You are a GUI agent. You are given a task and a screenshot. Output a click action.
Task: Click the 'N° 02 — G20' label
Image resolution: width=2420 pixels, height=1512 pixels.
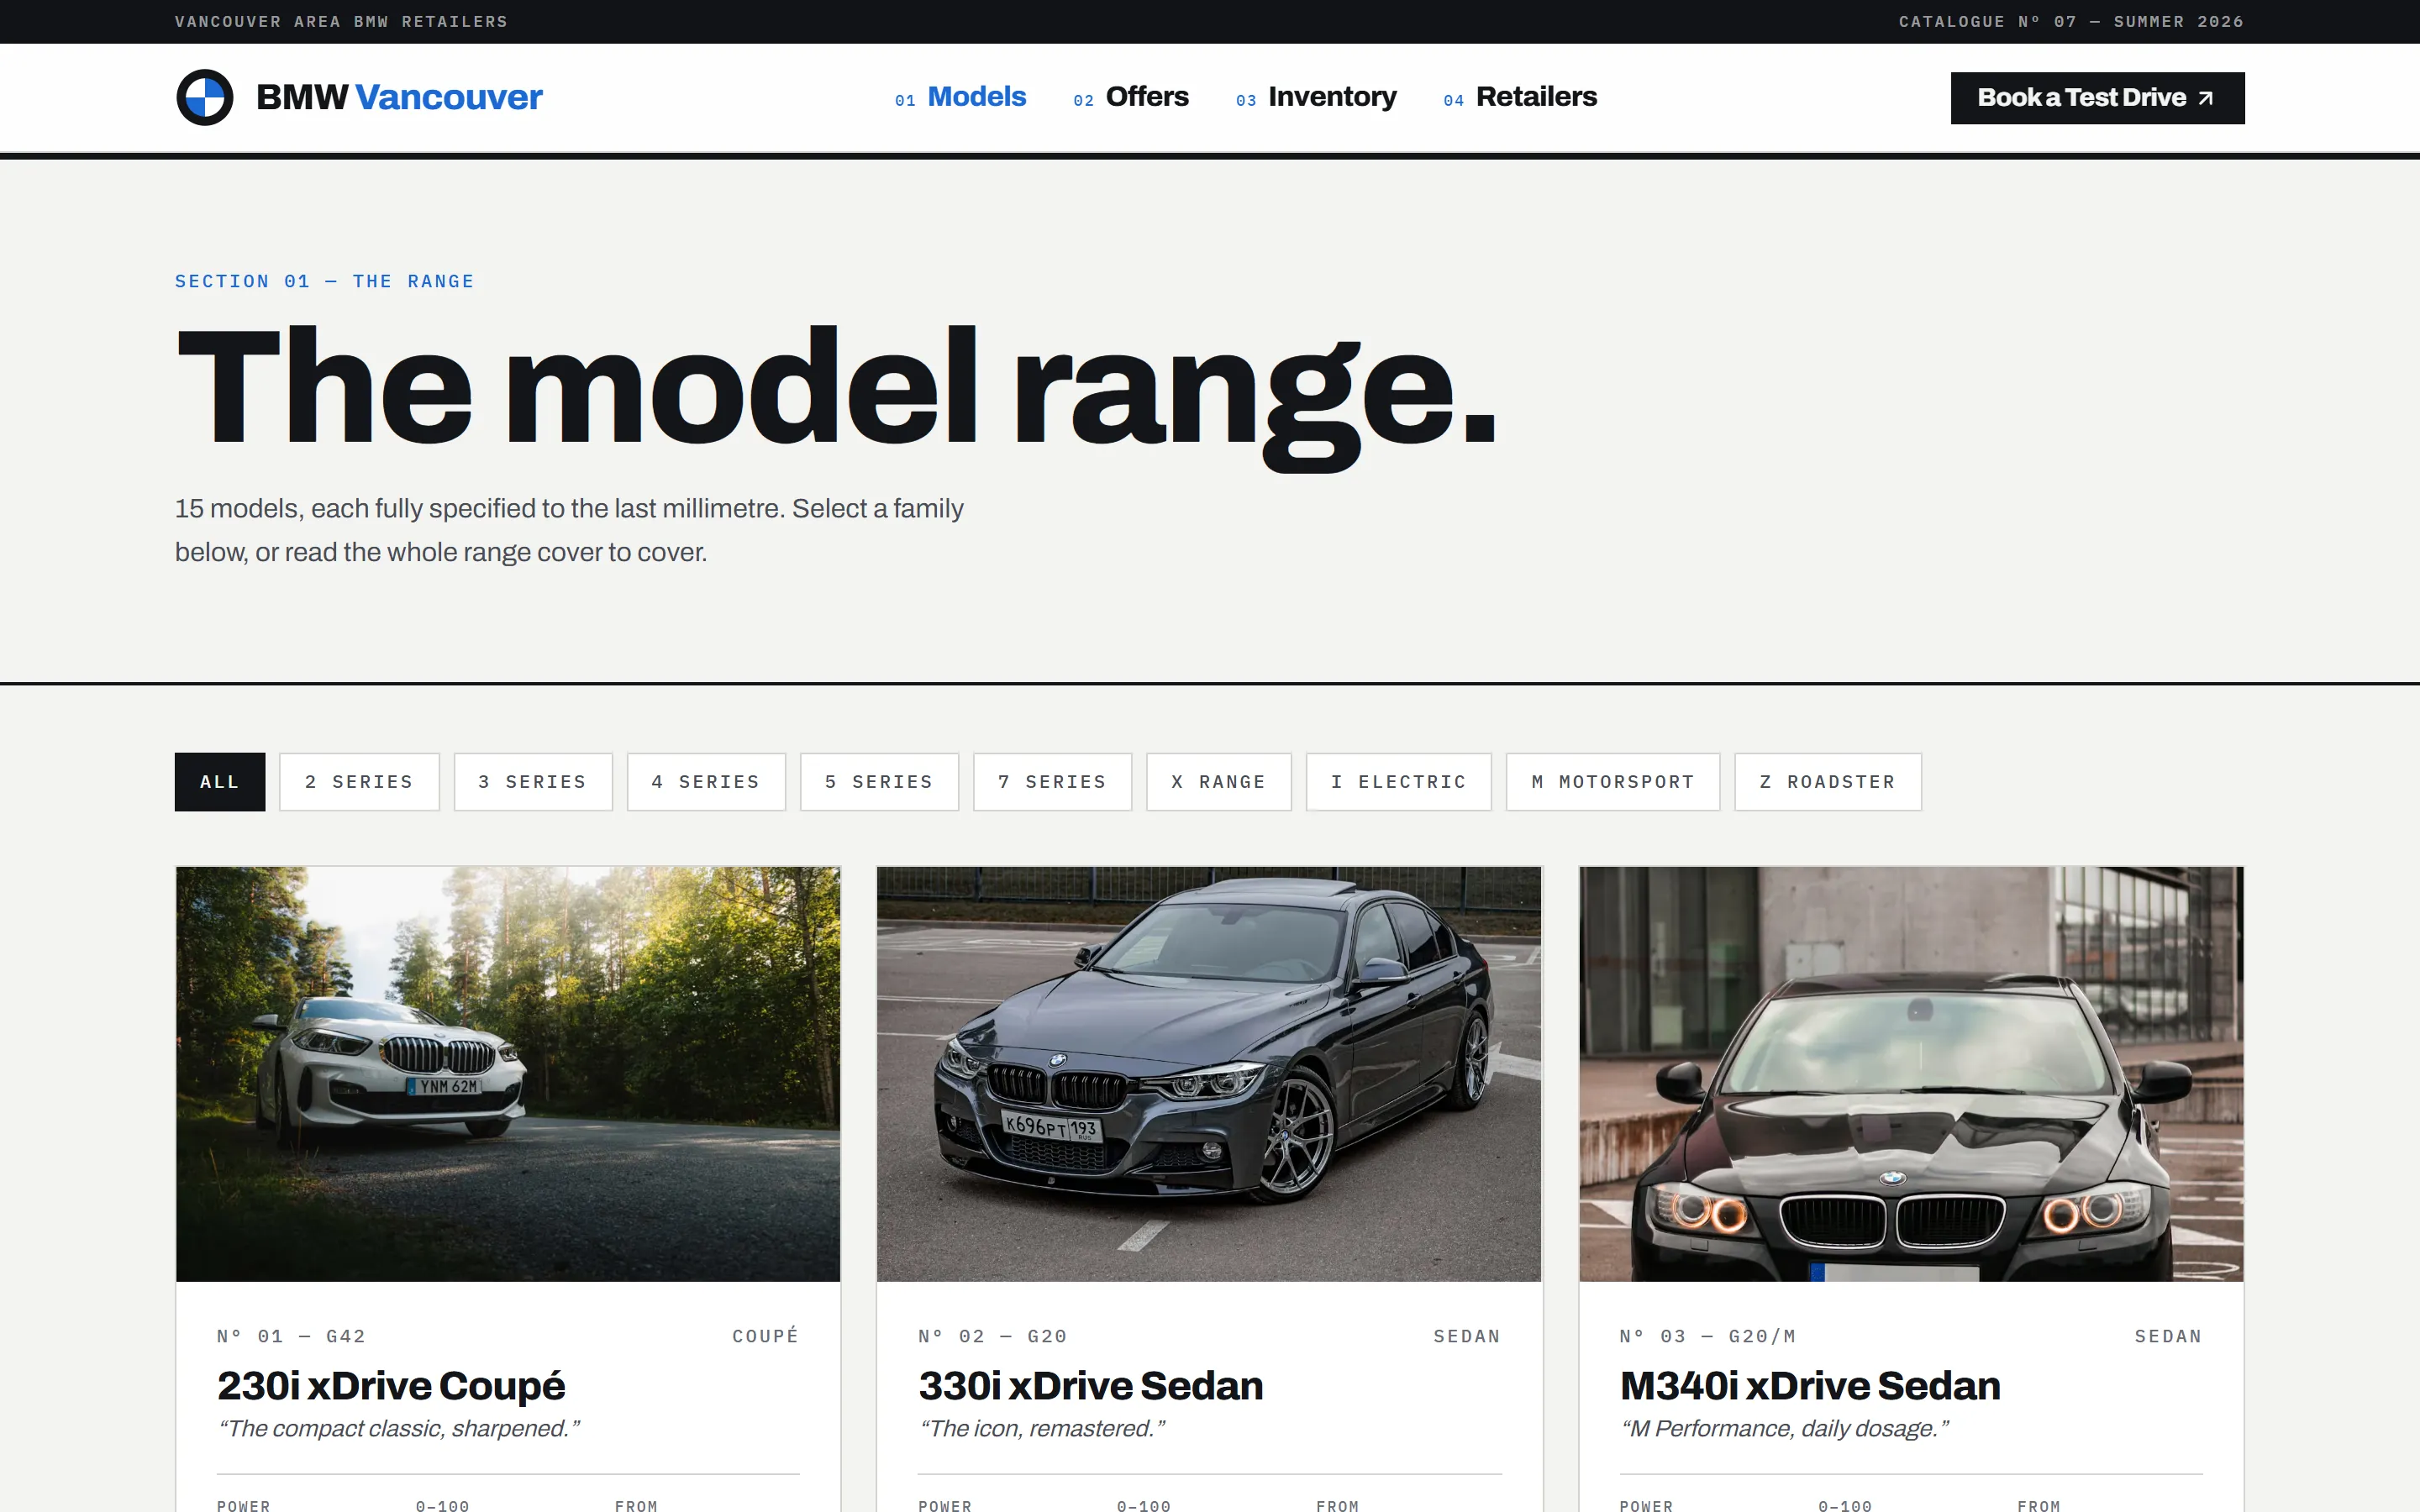[x=992, y=1336]
